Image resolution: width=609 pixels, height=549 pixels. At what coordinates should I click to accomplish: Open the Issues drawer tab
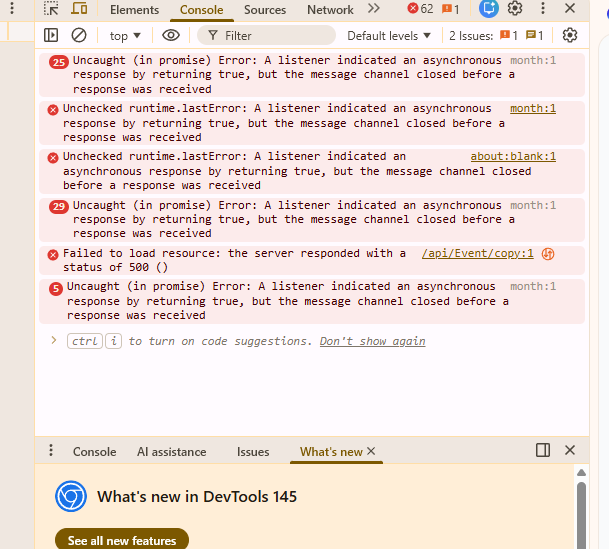click(253, 452)
